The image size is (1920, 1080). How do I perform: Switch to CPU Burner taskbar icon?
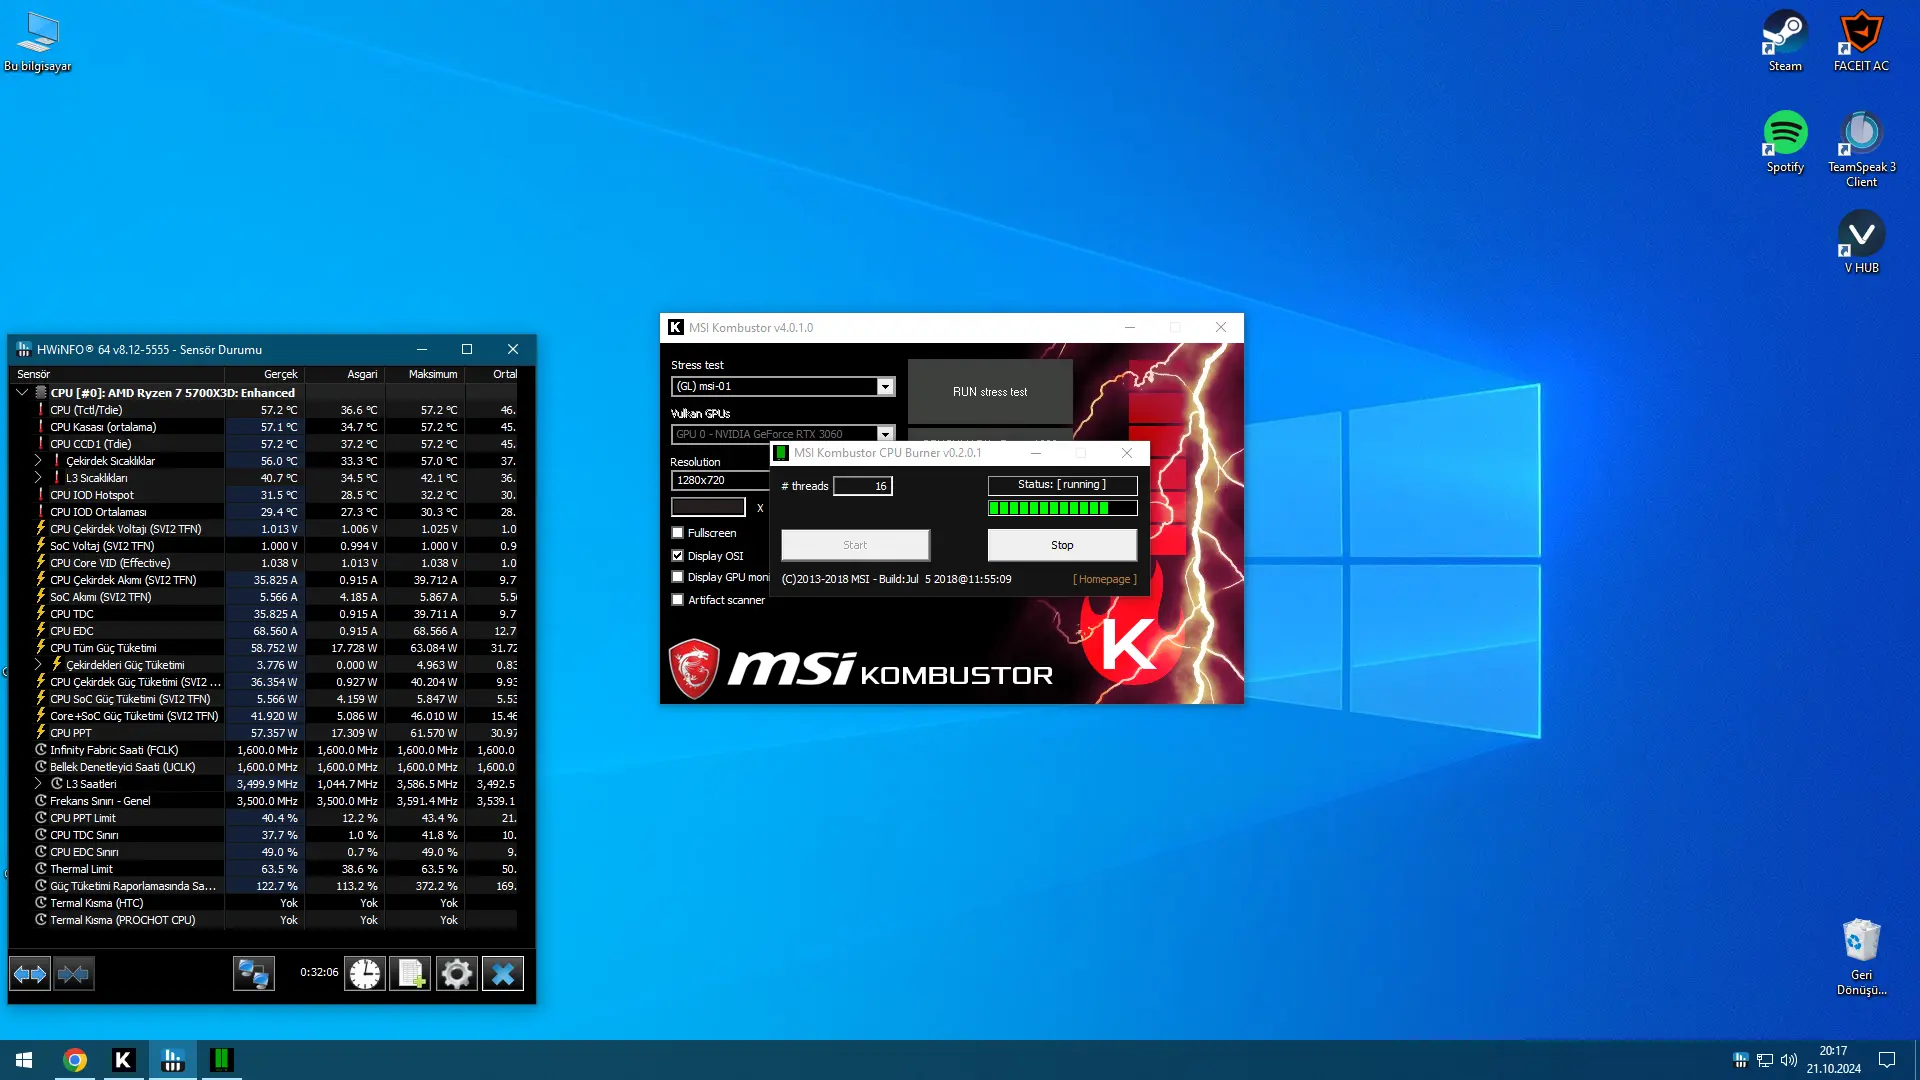click(x=221, y=1060)
